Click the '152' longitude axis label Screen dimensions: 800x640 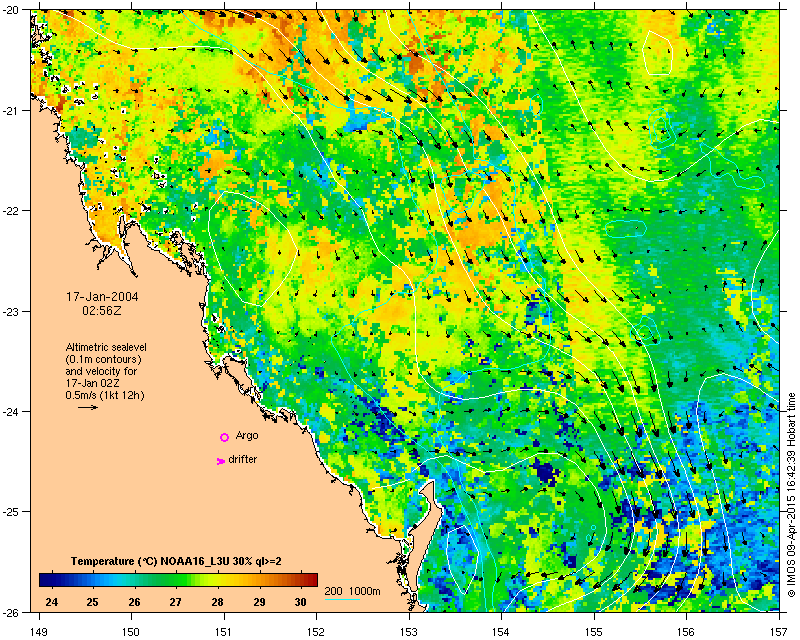(316, 632)
